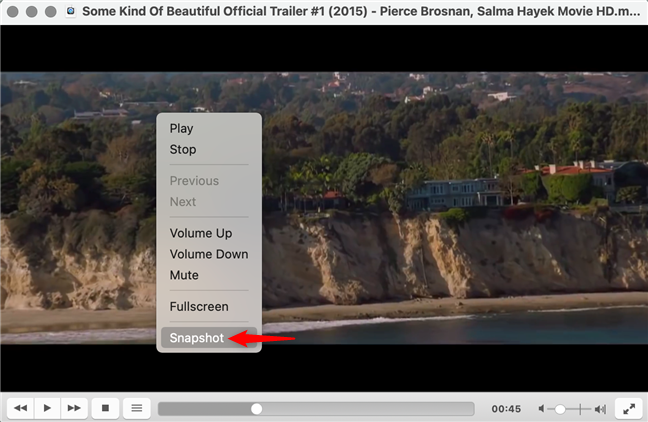The height and width of the screenshot is (422, 648).
Task: Select Mute in the context menu
Action: pos(209,275)
